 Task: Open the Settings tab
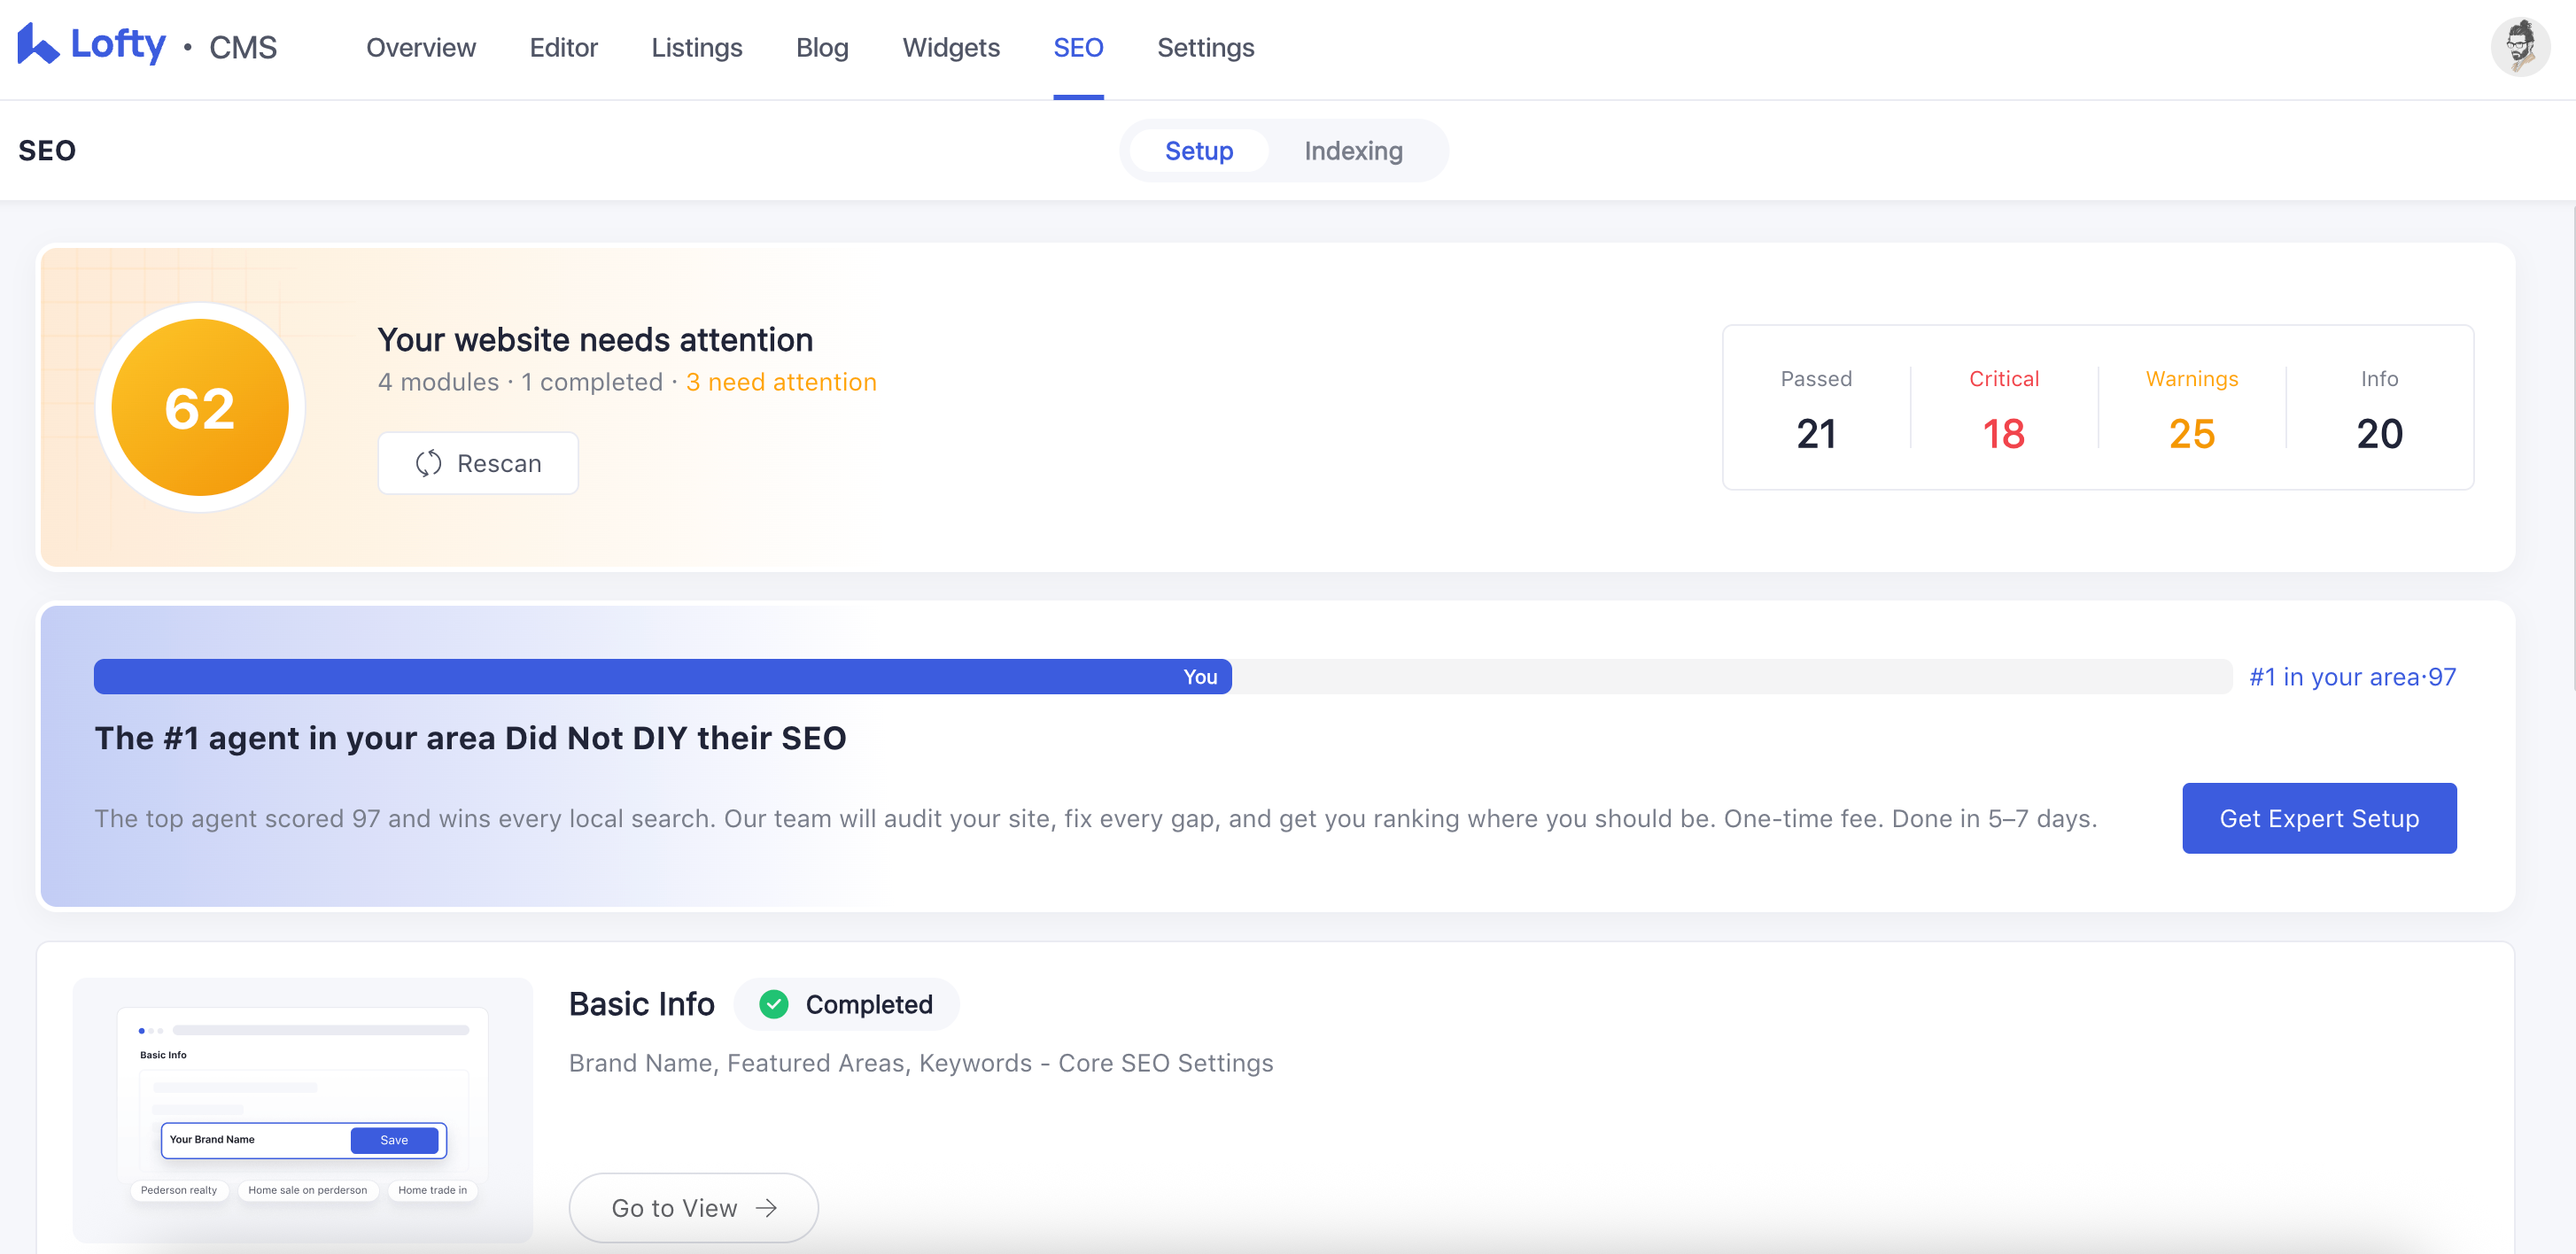tap(1205, 47)
